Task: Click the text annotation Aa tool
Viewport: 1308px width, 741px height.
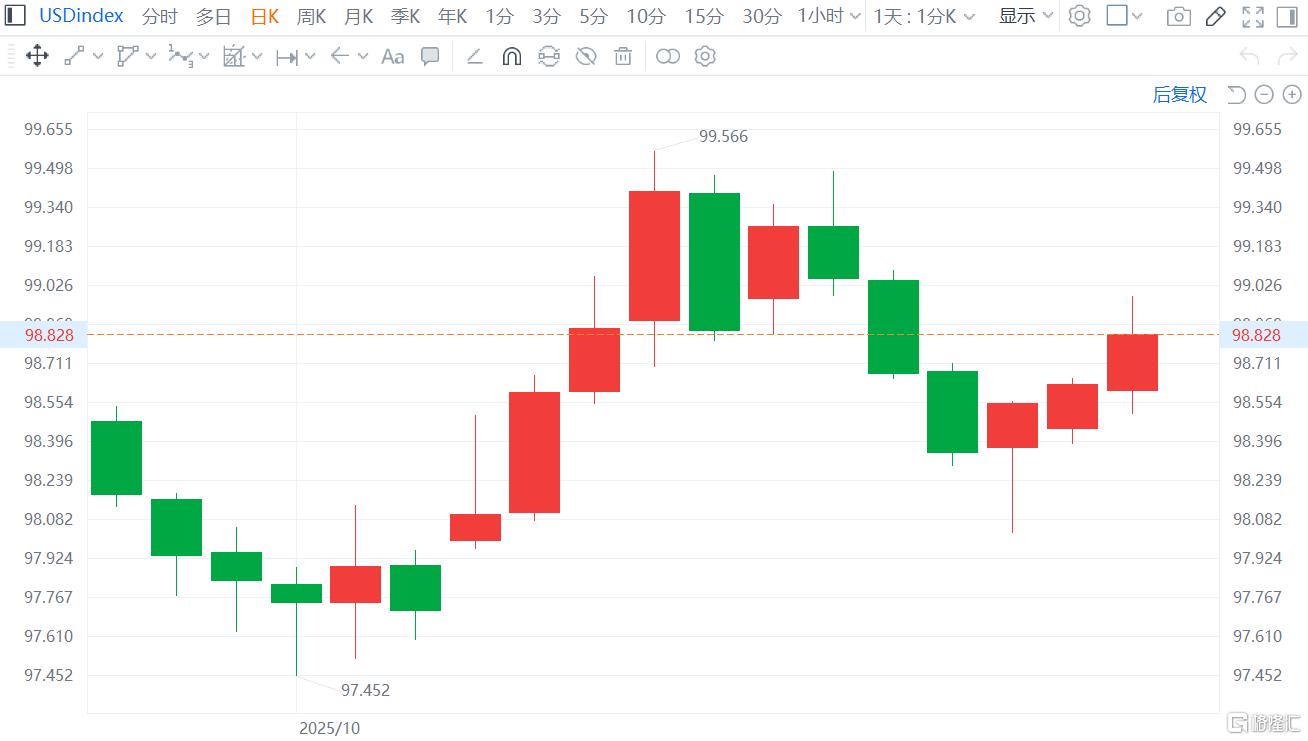Action: click(x=393, y=56)
